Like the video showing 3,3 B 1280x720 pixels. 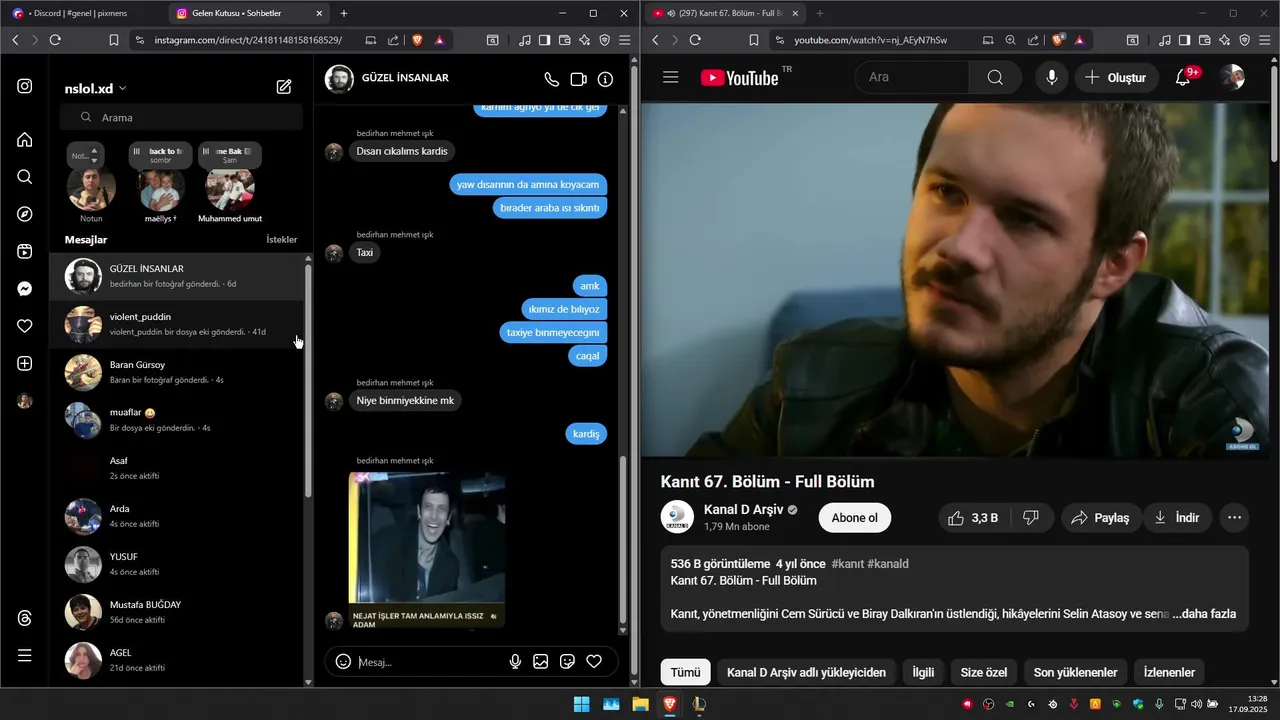(x=974, y=518)
